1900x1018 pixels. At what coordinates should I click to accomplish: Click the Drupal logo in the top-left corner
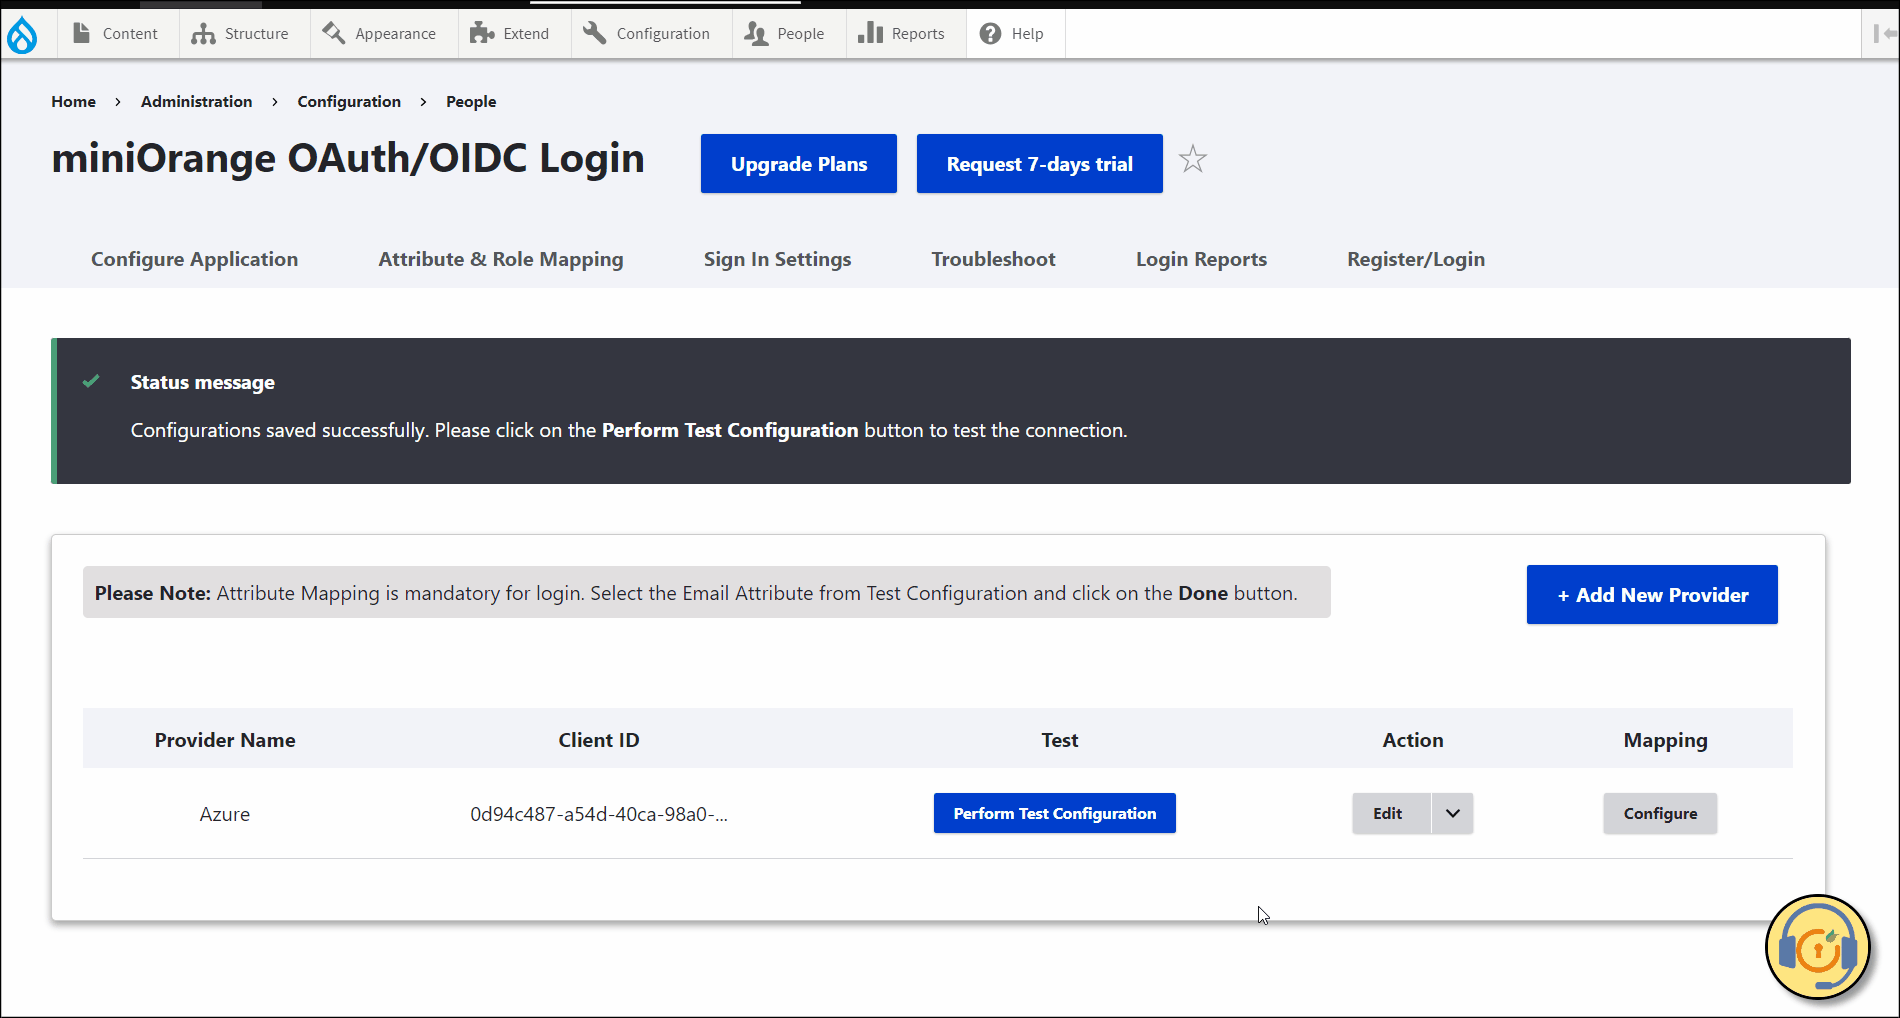(x=22, y=33)
